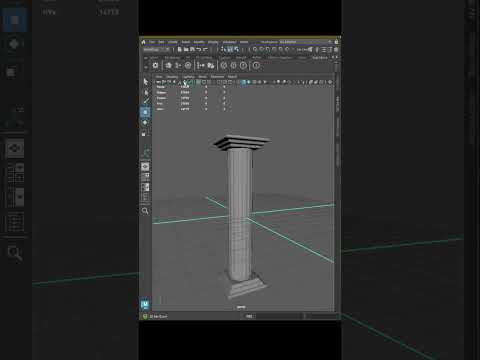
Task: Click the shelf settings gear icon
Action: [155, 65]
